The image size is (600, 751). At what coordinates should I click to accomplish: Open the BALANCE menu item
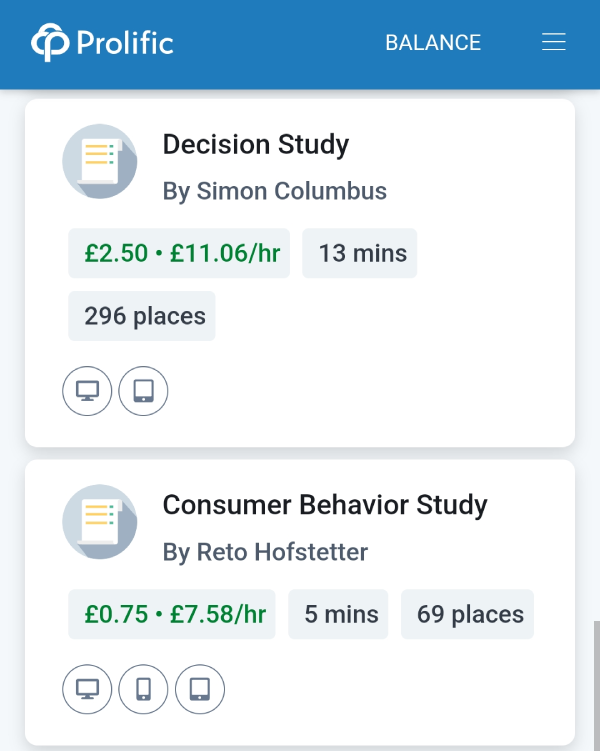(433, 43)
